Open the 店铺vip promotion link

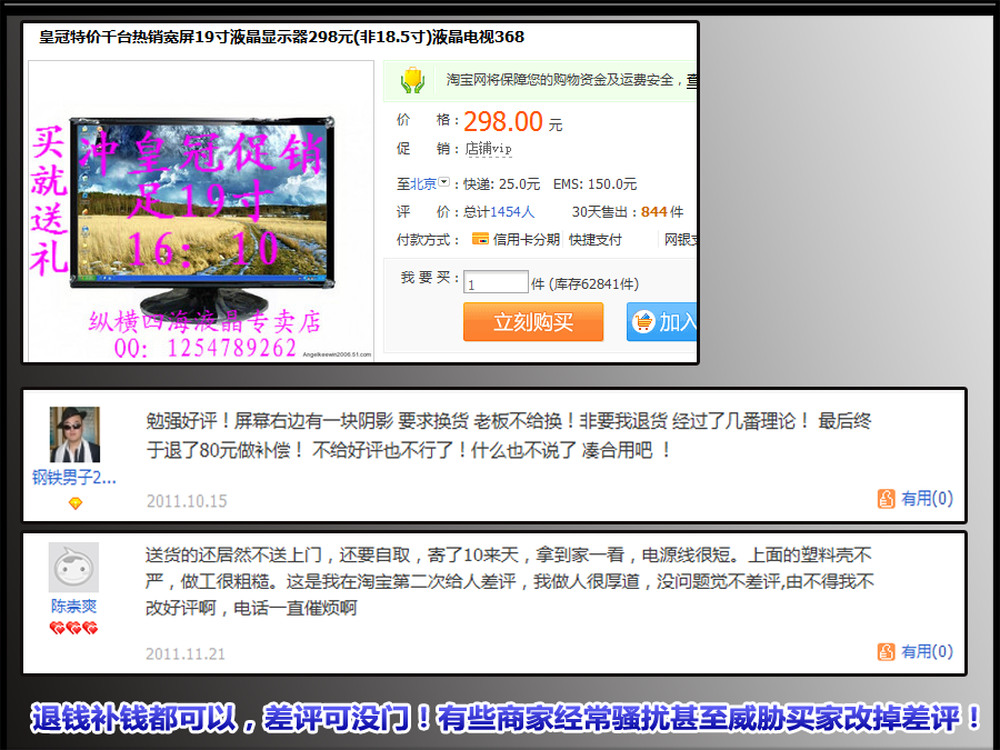tap(488, 149)
